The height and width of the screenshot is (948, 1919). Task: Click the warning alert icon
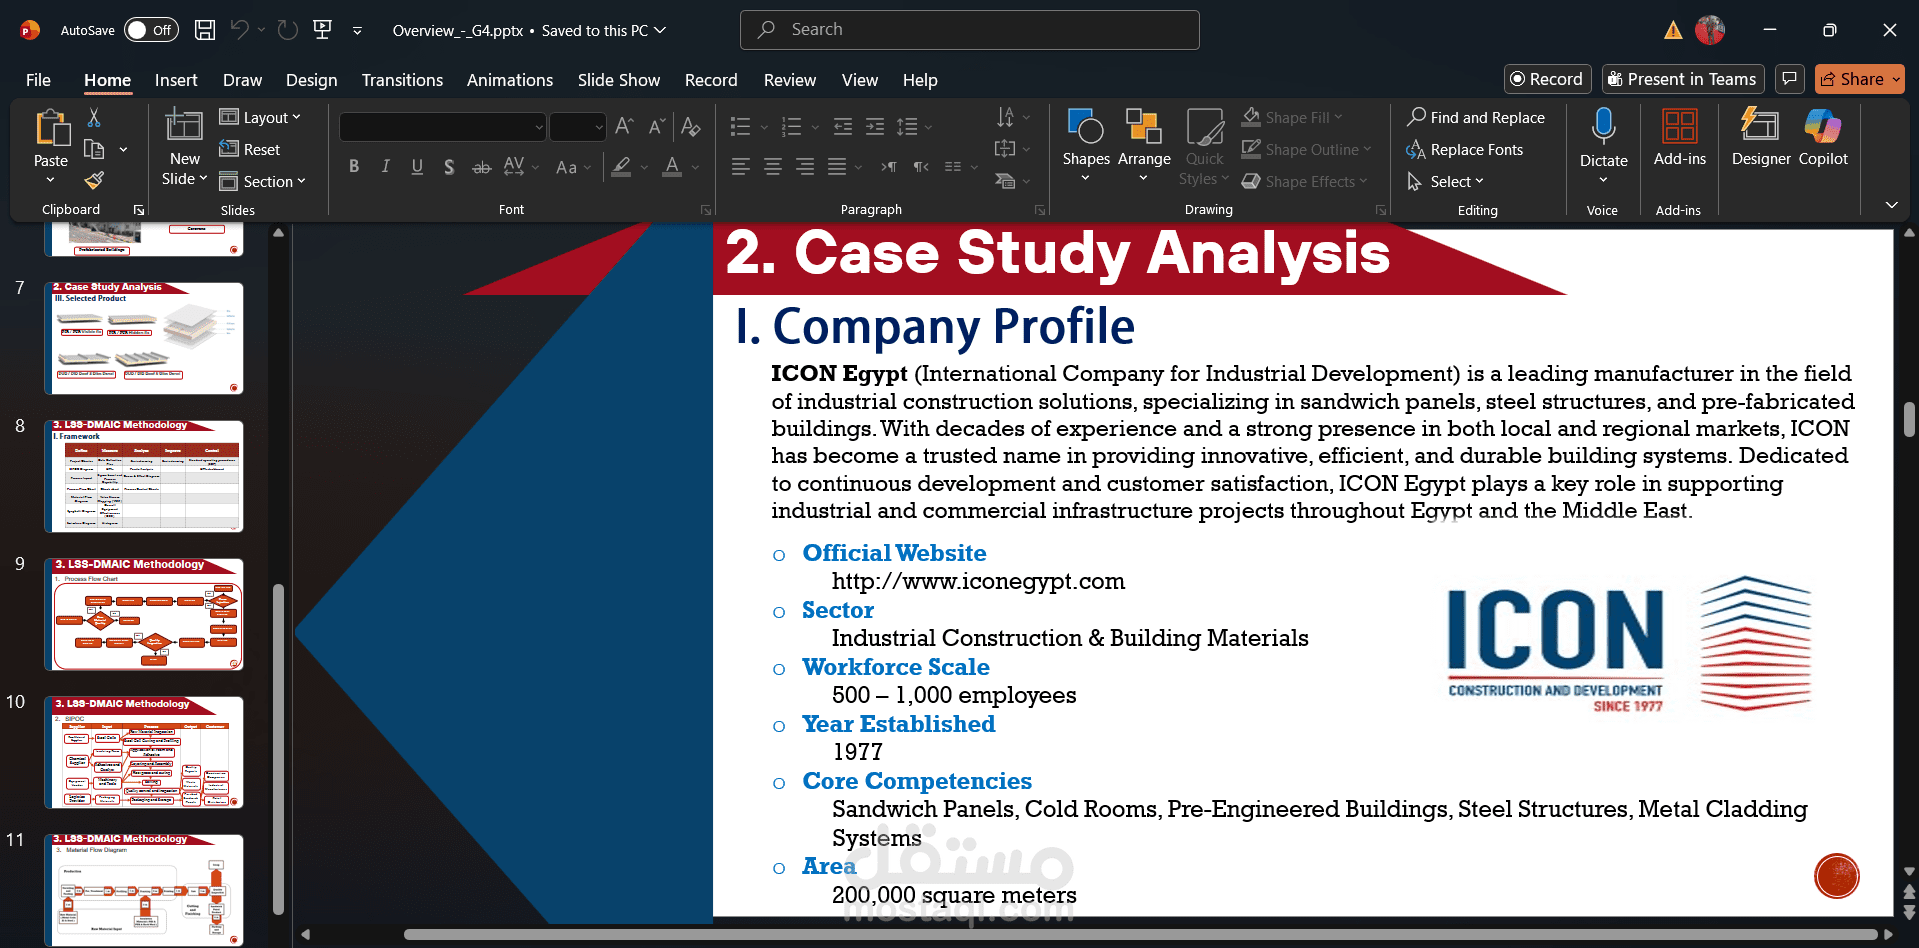(1673, 30)
